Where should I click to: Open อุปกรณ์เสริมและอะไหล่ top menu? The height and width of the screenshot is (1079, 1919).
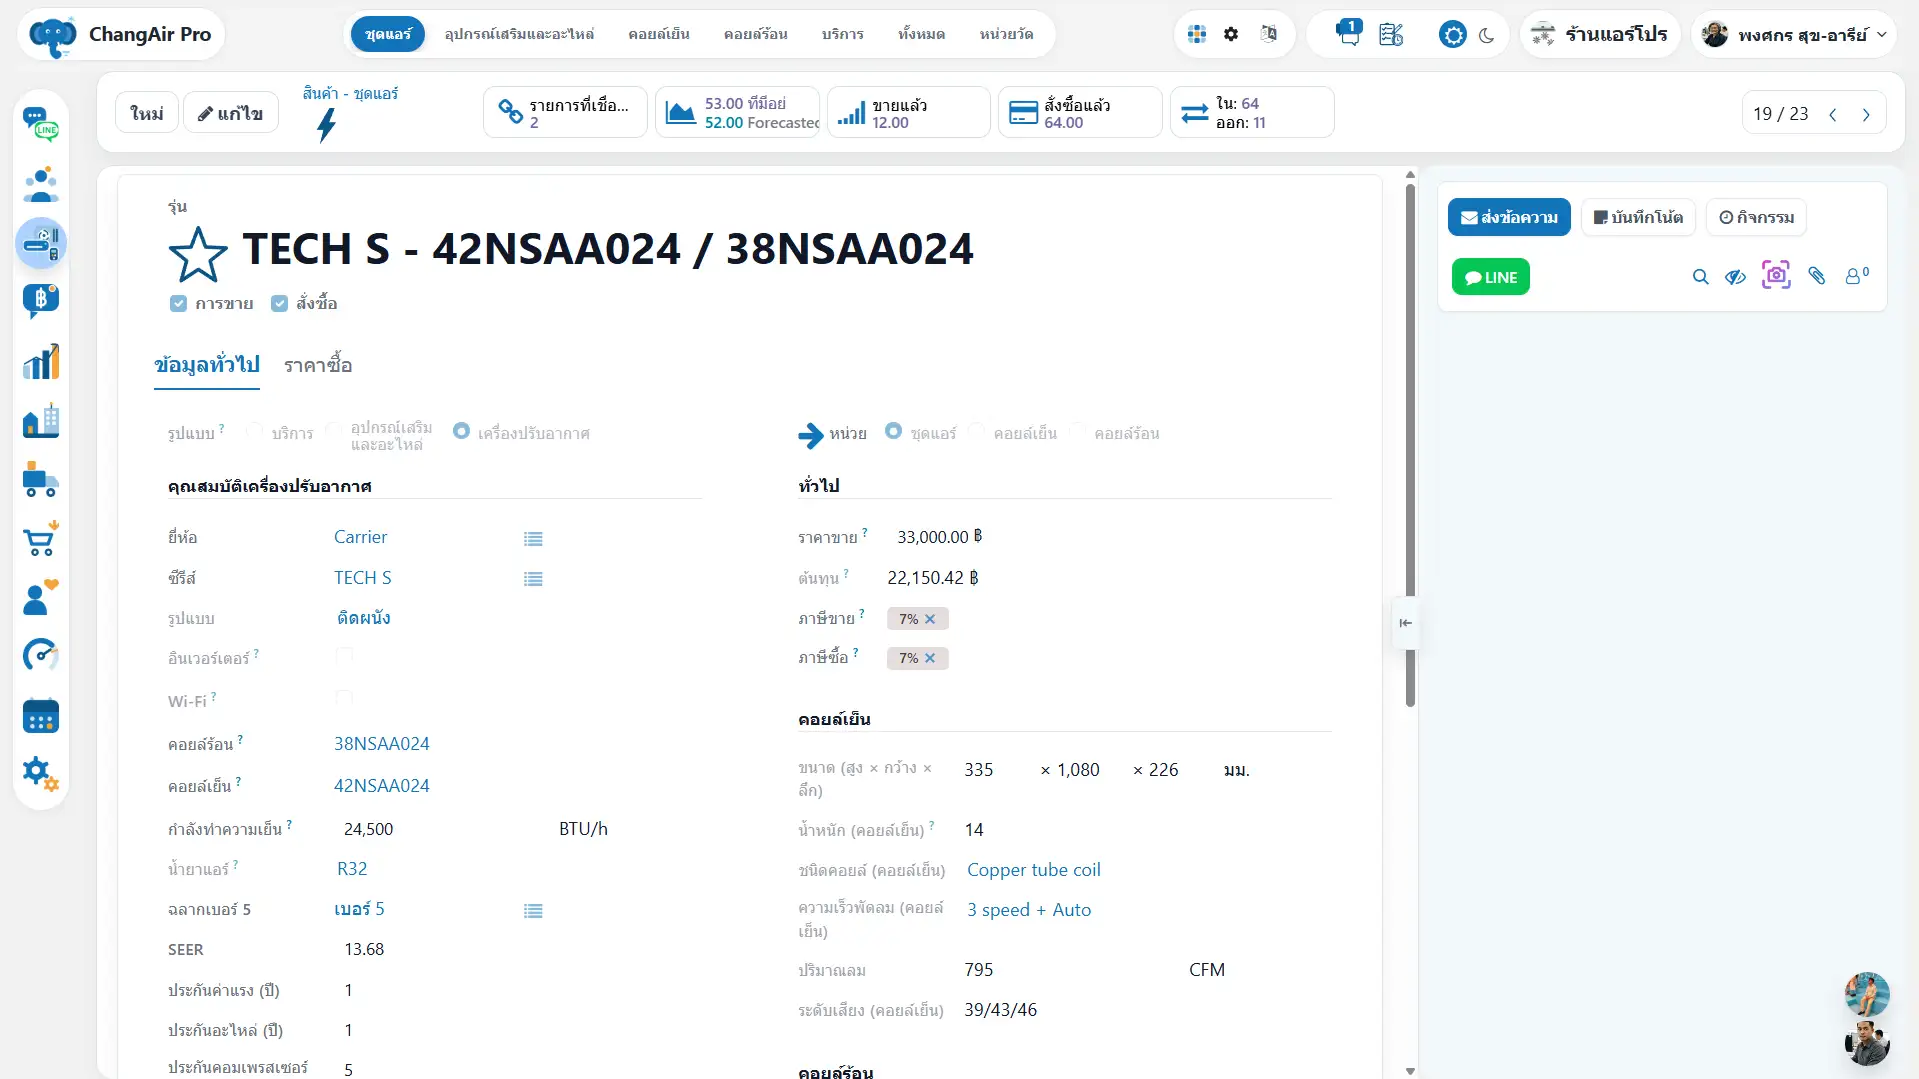(x=519, y=34)
